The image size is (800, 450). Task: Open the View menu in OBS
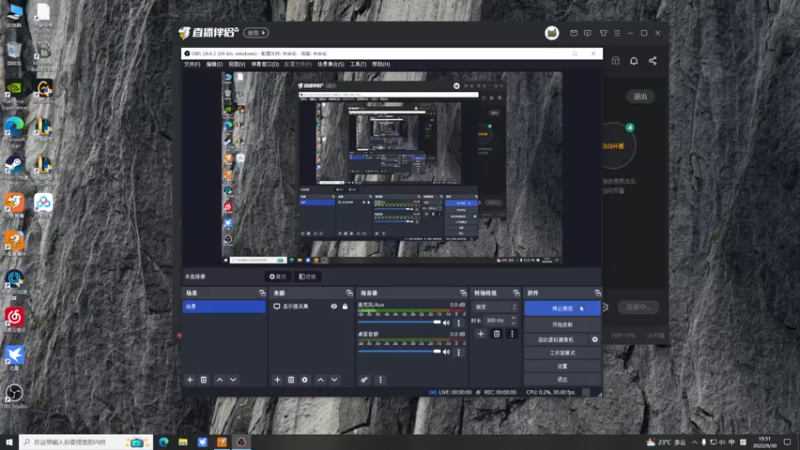[x=237, y=64]
